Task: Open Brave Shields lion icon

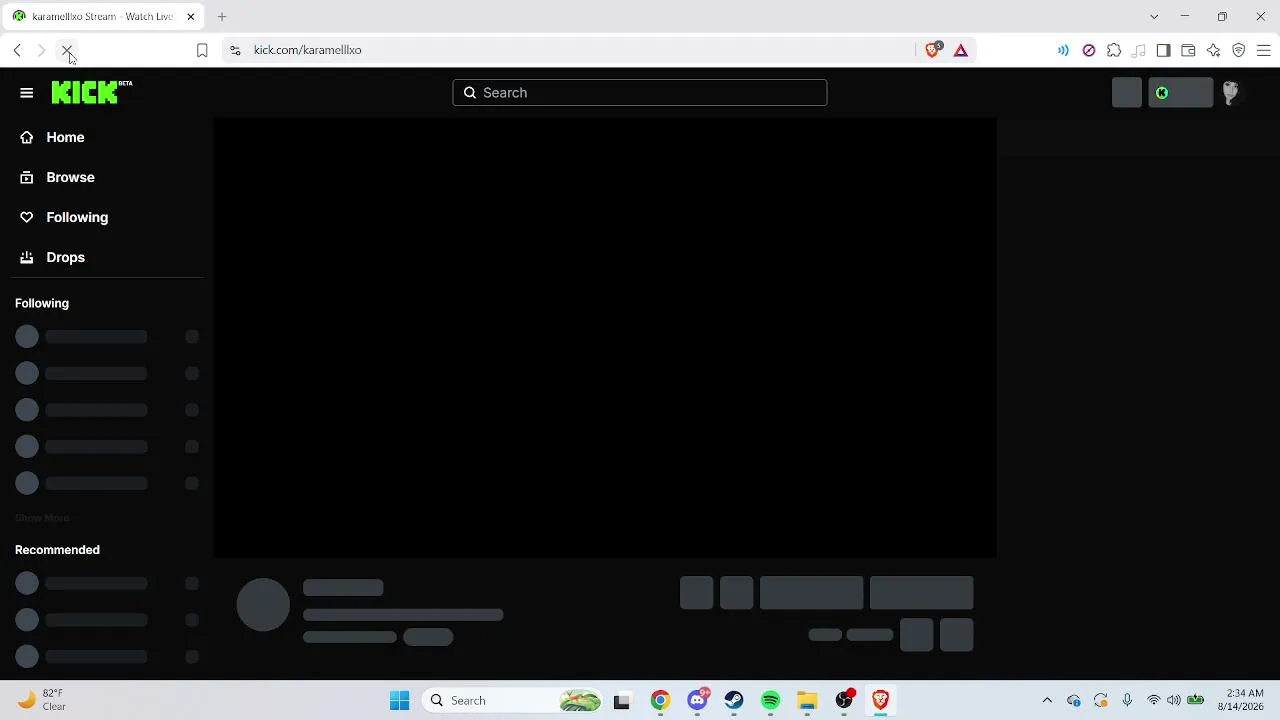Action: [x=933, y=50]
